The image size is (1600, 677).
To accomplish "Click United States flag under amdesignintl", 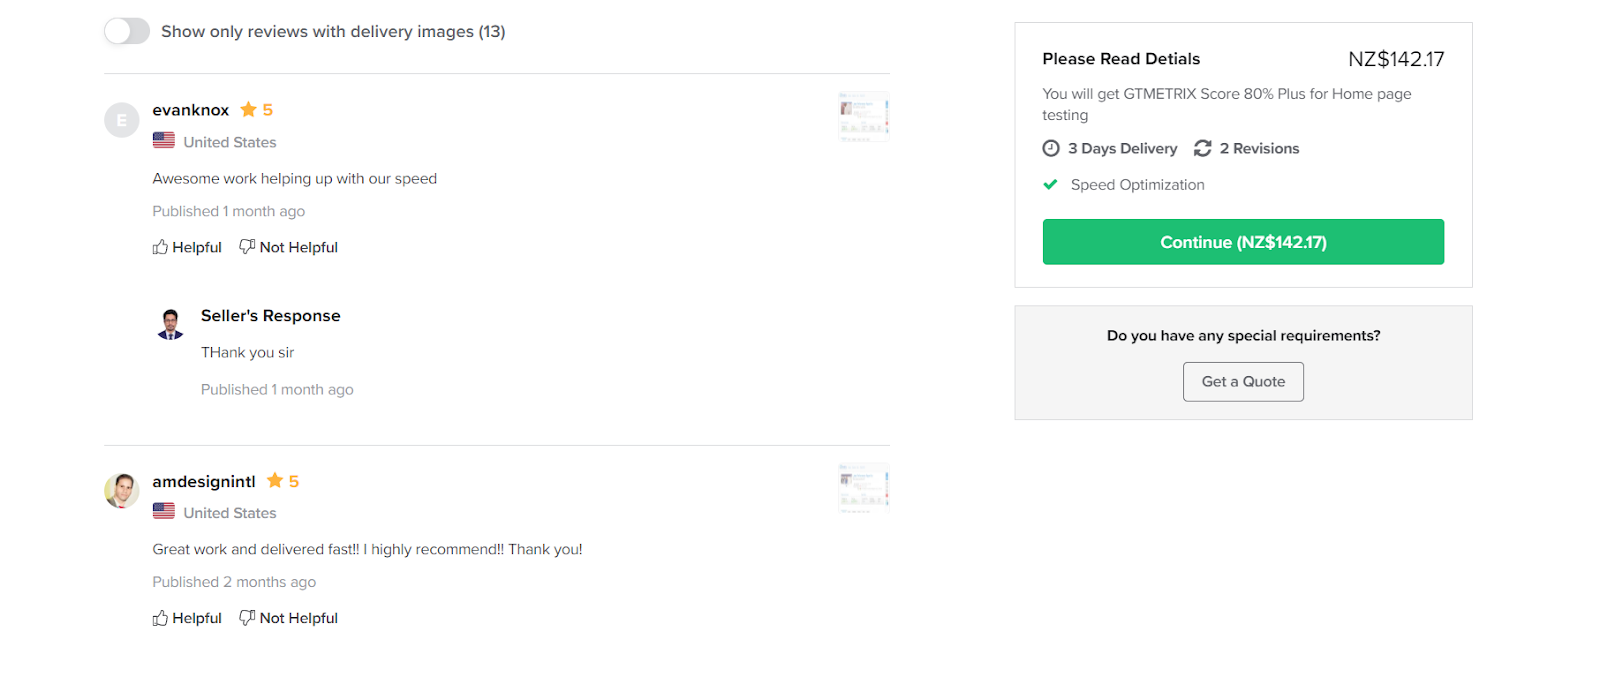I will 164,512.
